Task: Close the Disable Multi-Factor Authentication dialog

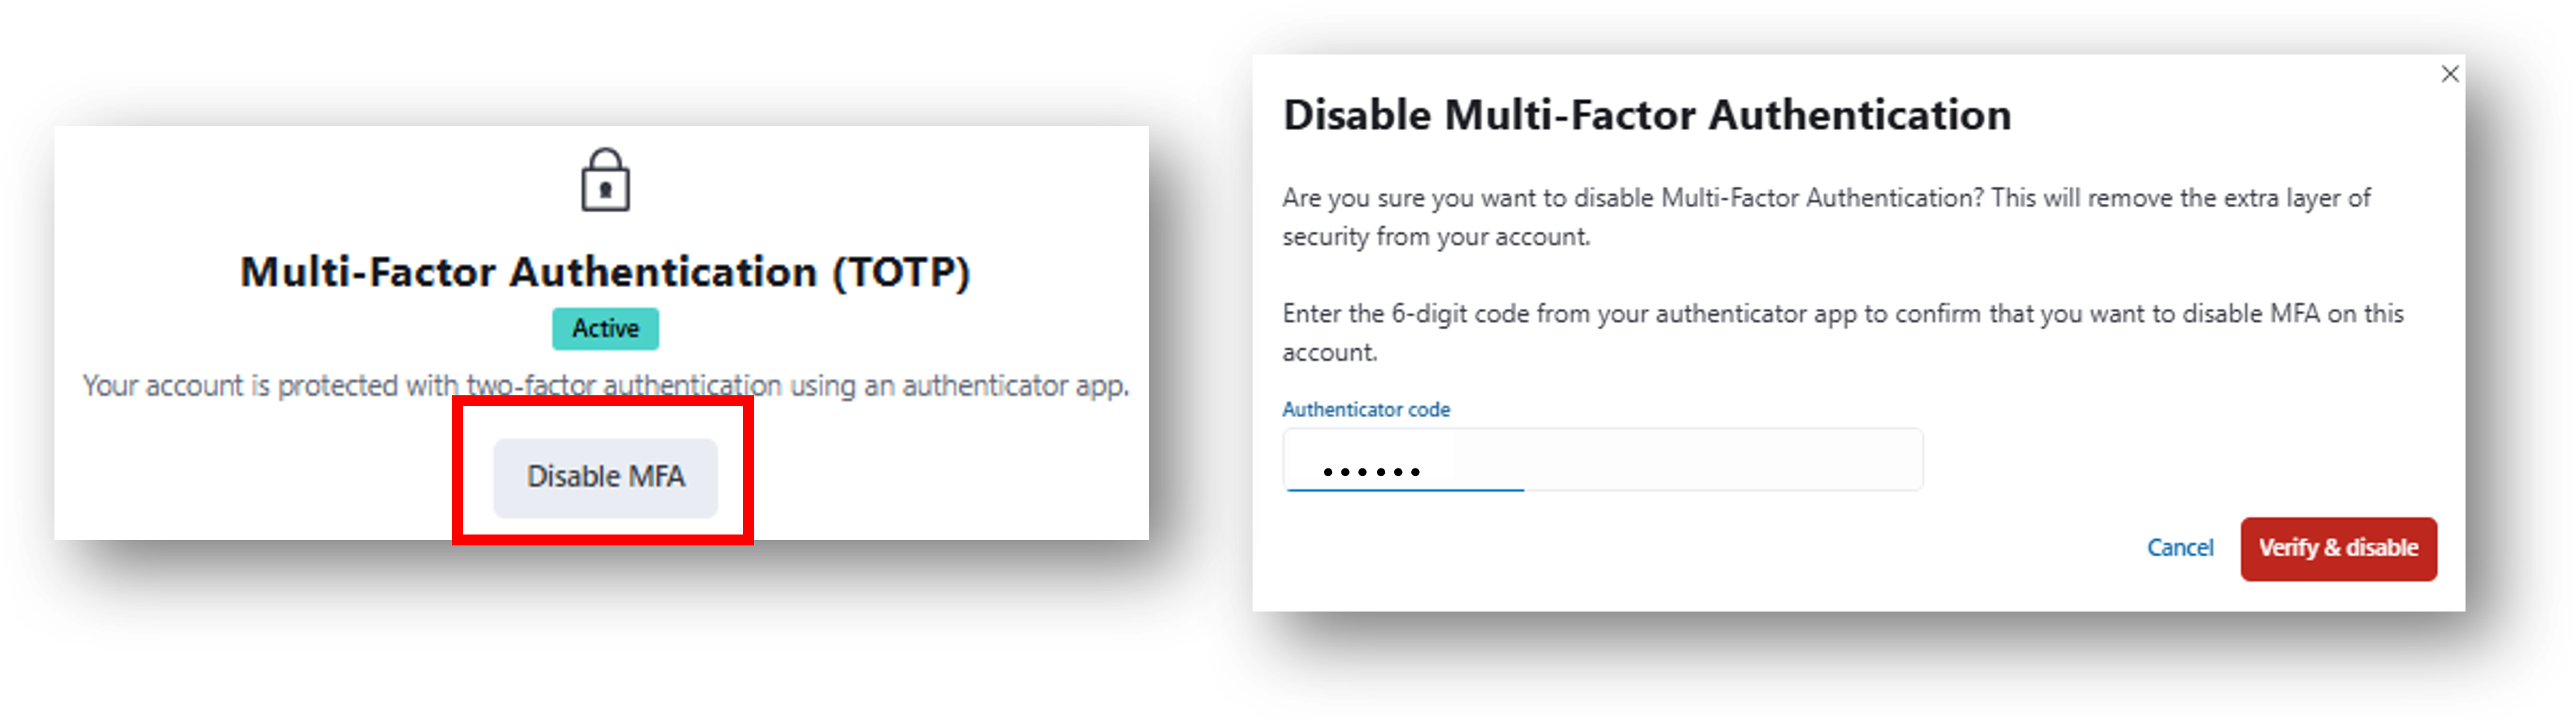Action: (x=2449, y=74)
